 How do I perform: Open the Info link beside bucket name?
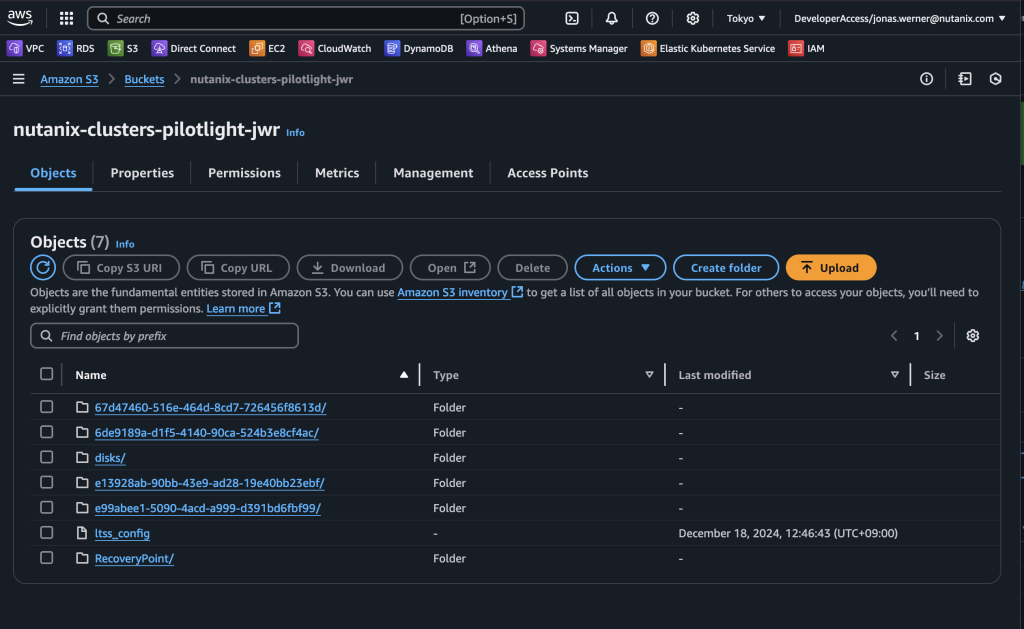point(295,133)
